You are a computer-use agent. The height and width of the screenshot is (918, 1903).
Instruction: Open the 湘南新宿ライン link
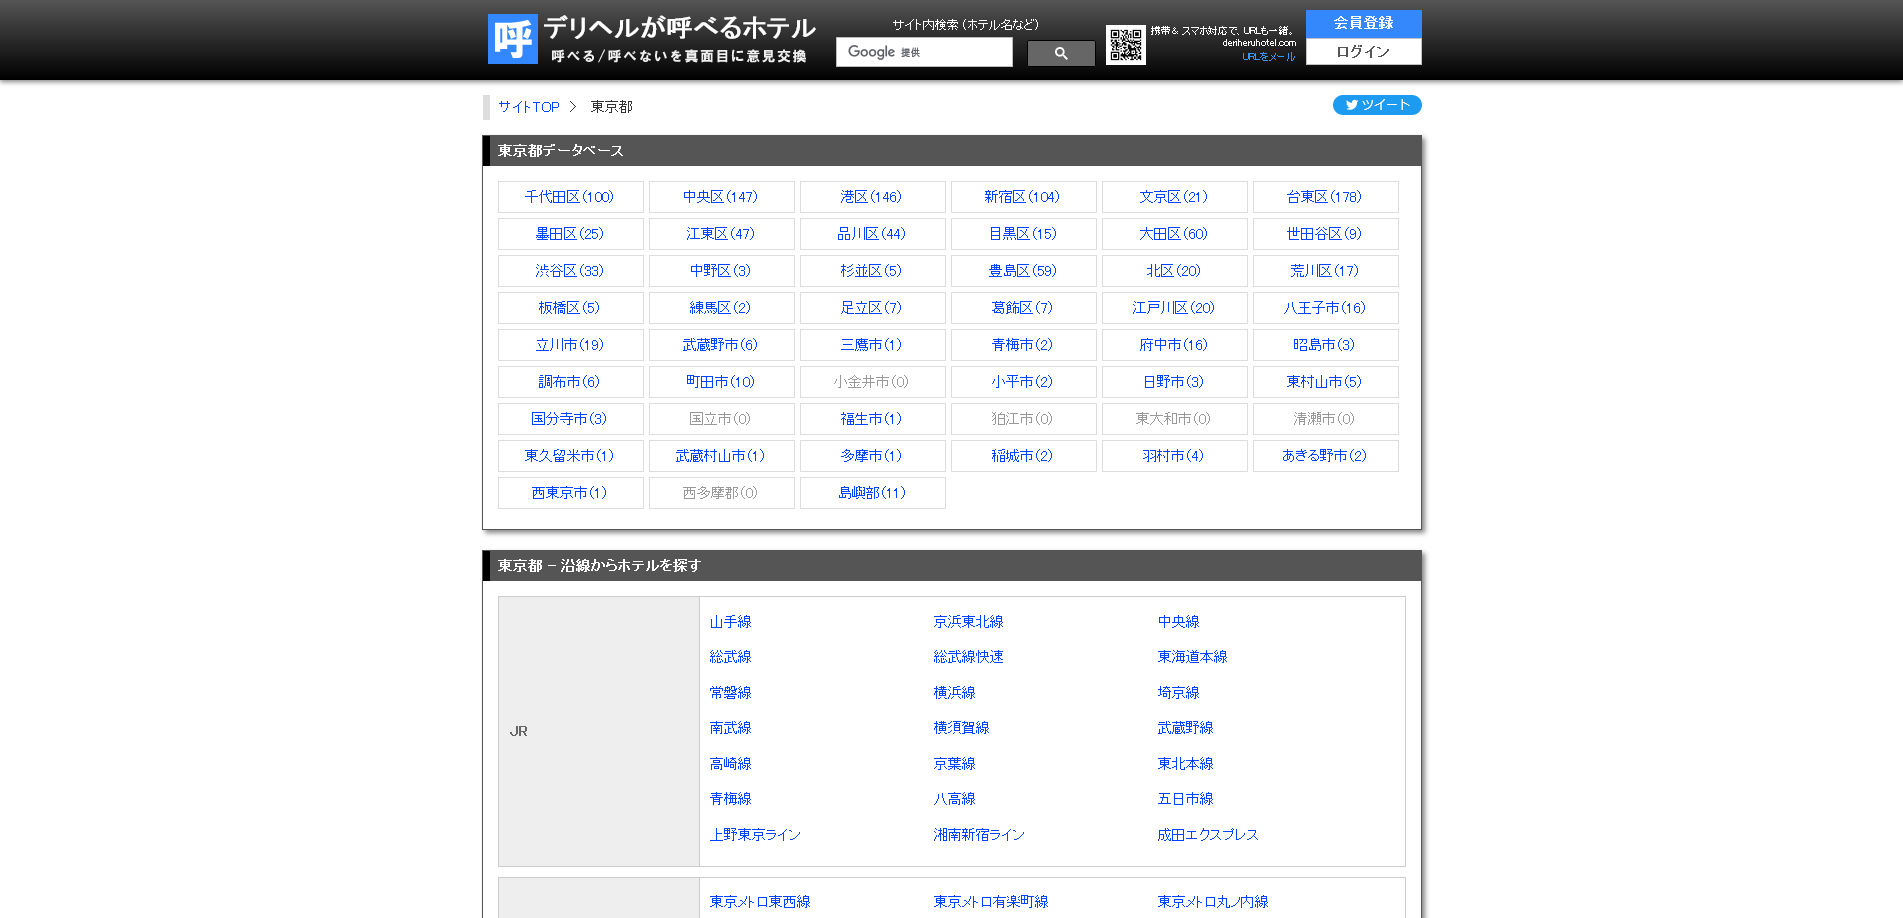click(980, 835)
